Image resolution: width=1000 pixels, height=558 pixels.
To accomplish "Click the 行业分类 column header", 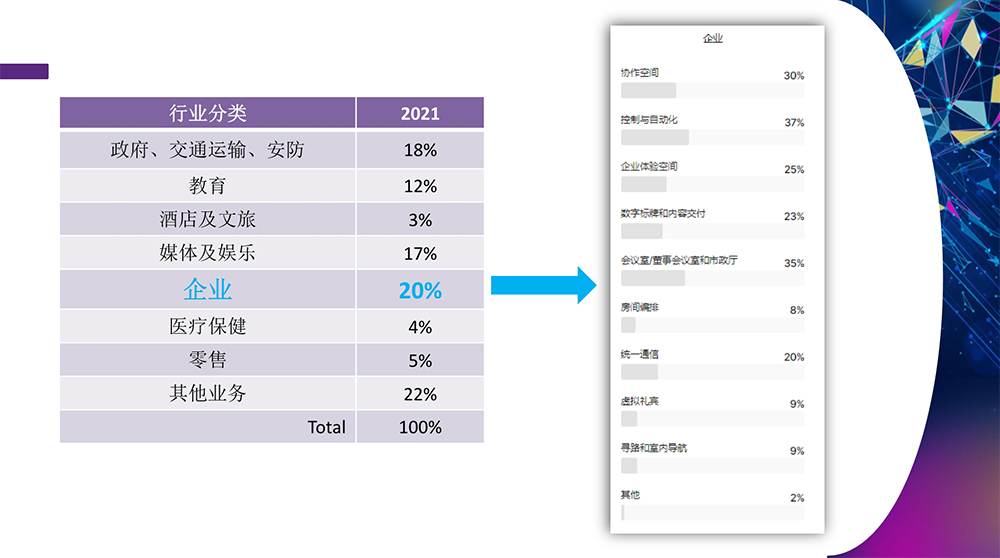I will (x=208, y=113).
